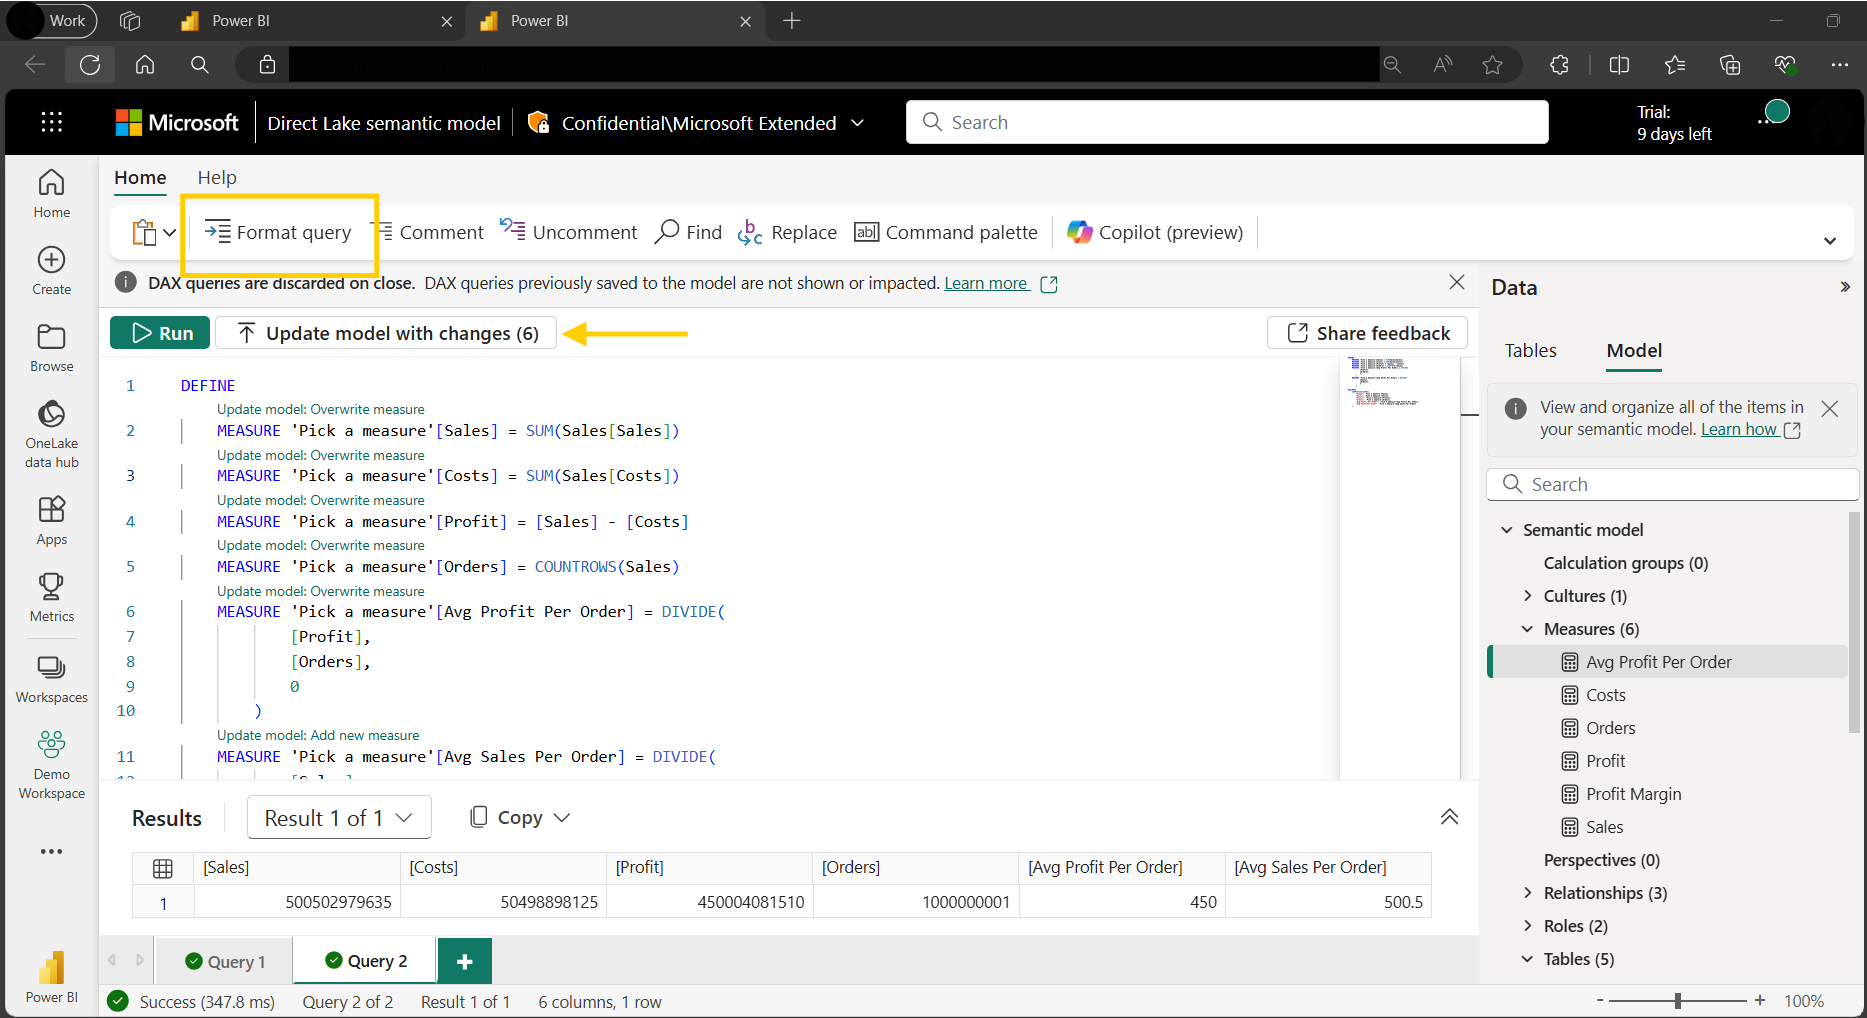Click the Format query toolbar button

tap(279, 233)
